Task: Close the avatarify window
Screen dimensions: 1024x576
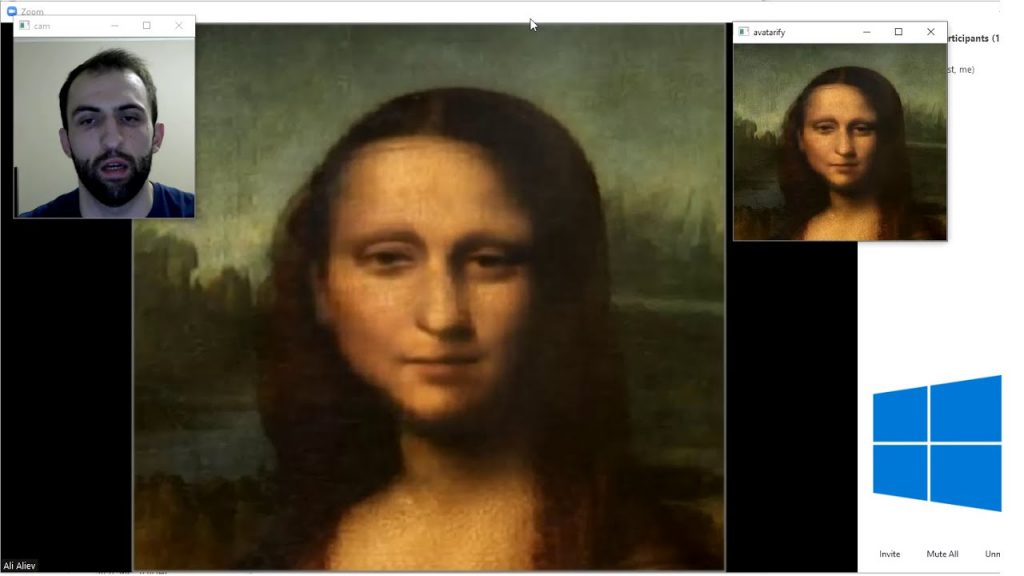Action: [931, 31]
